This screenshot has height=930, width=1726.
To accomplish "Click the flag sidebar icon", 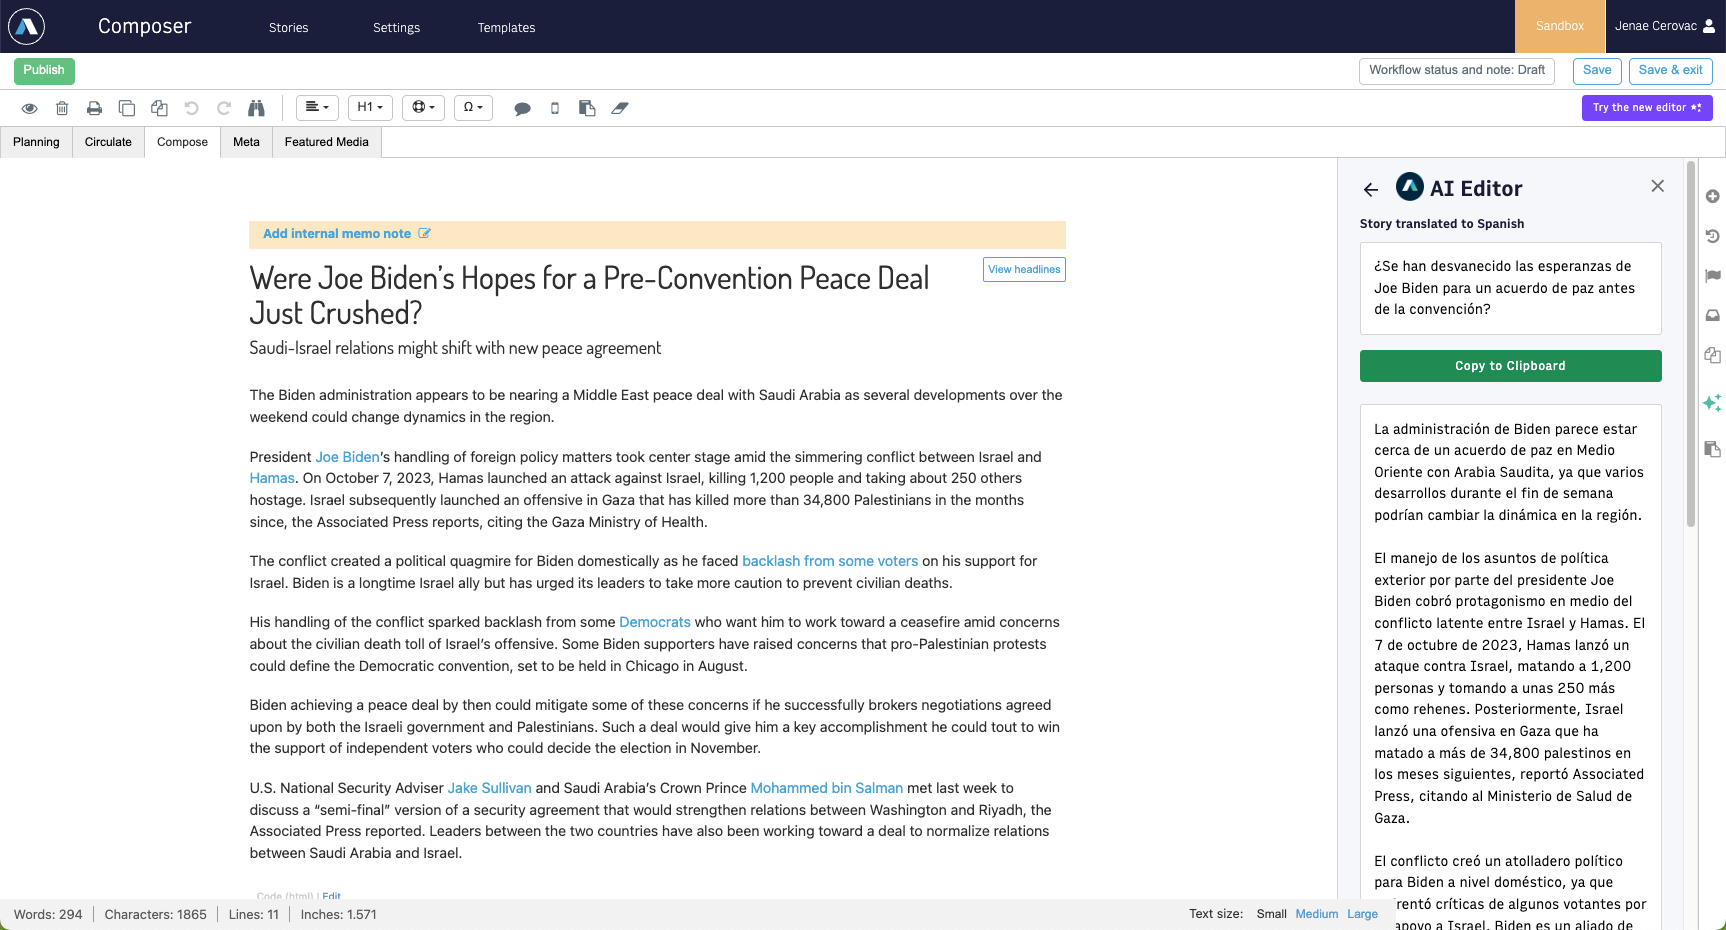I will 1712,276.
